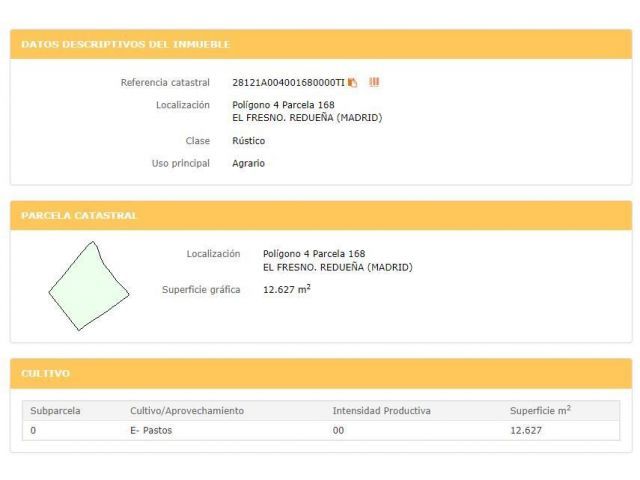
Task: Select the 'Datos descriptivos del inmueble' header
Action: (126, 44)
